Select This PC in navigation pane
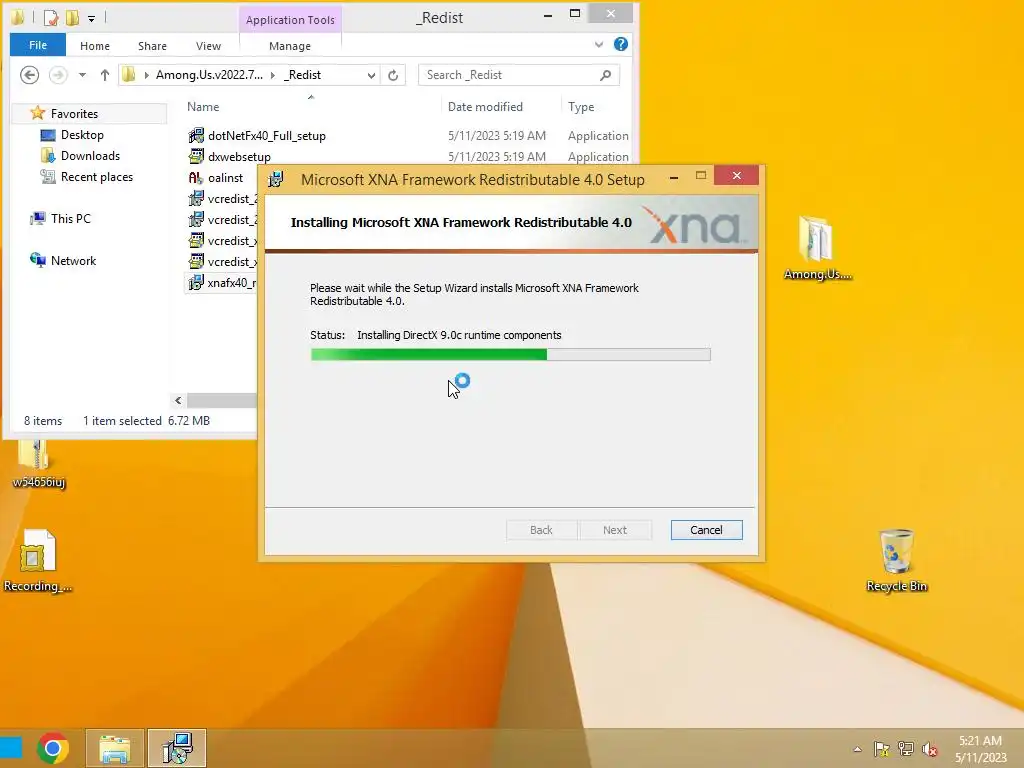The image size is (1024, 768). tap(71, 219)
